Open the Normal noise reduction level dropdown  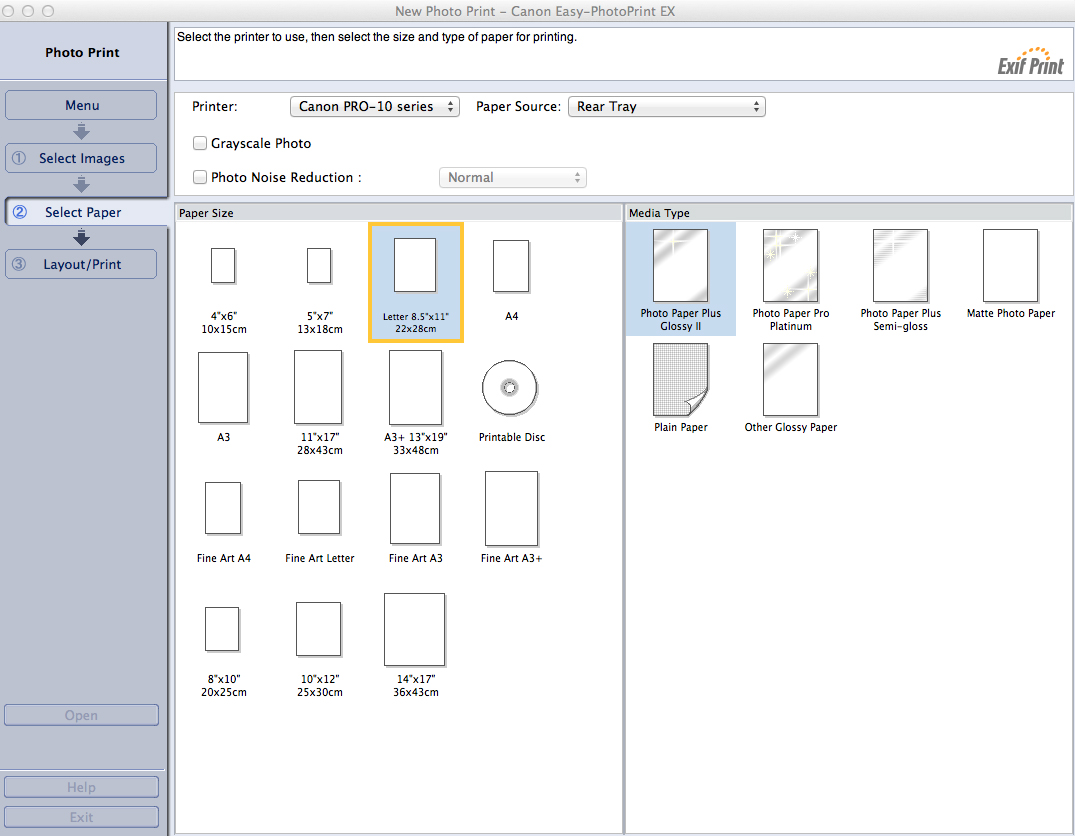[x=513, y=178]
